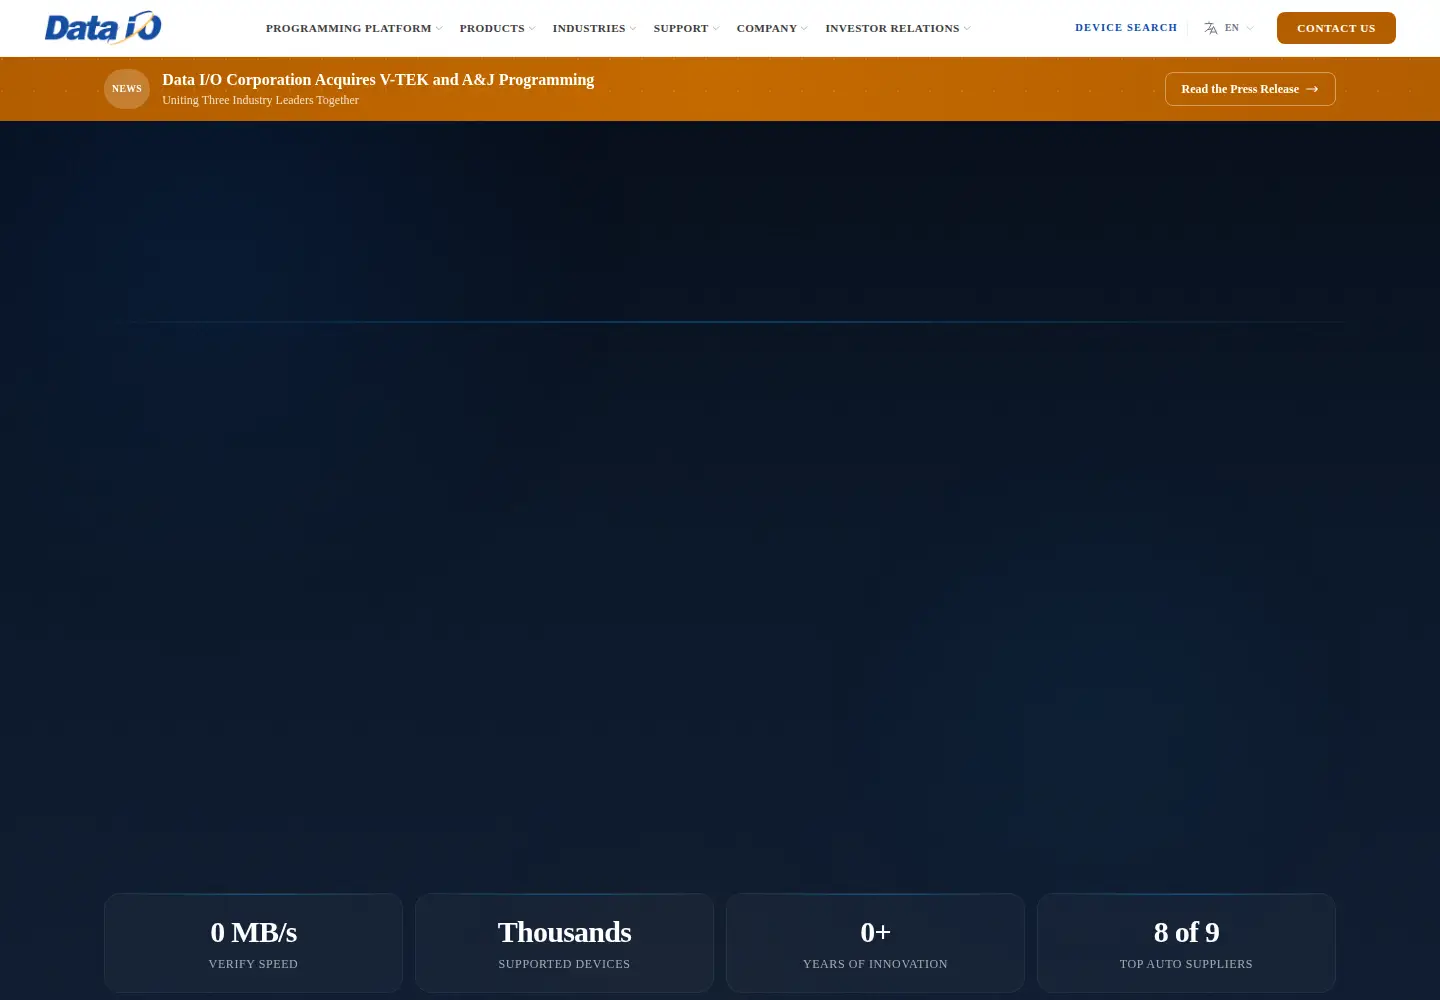This screenshot has width=1440, height=1000.
Task: Open the Industries menu
Action: click(594, 28)
